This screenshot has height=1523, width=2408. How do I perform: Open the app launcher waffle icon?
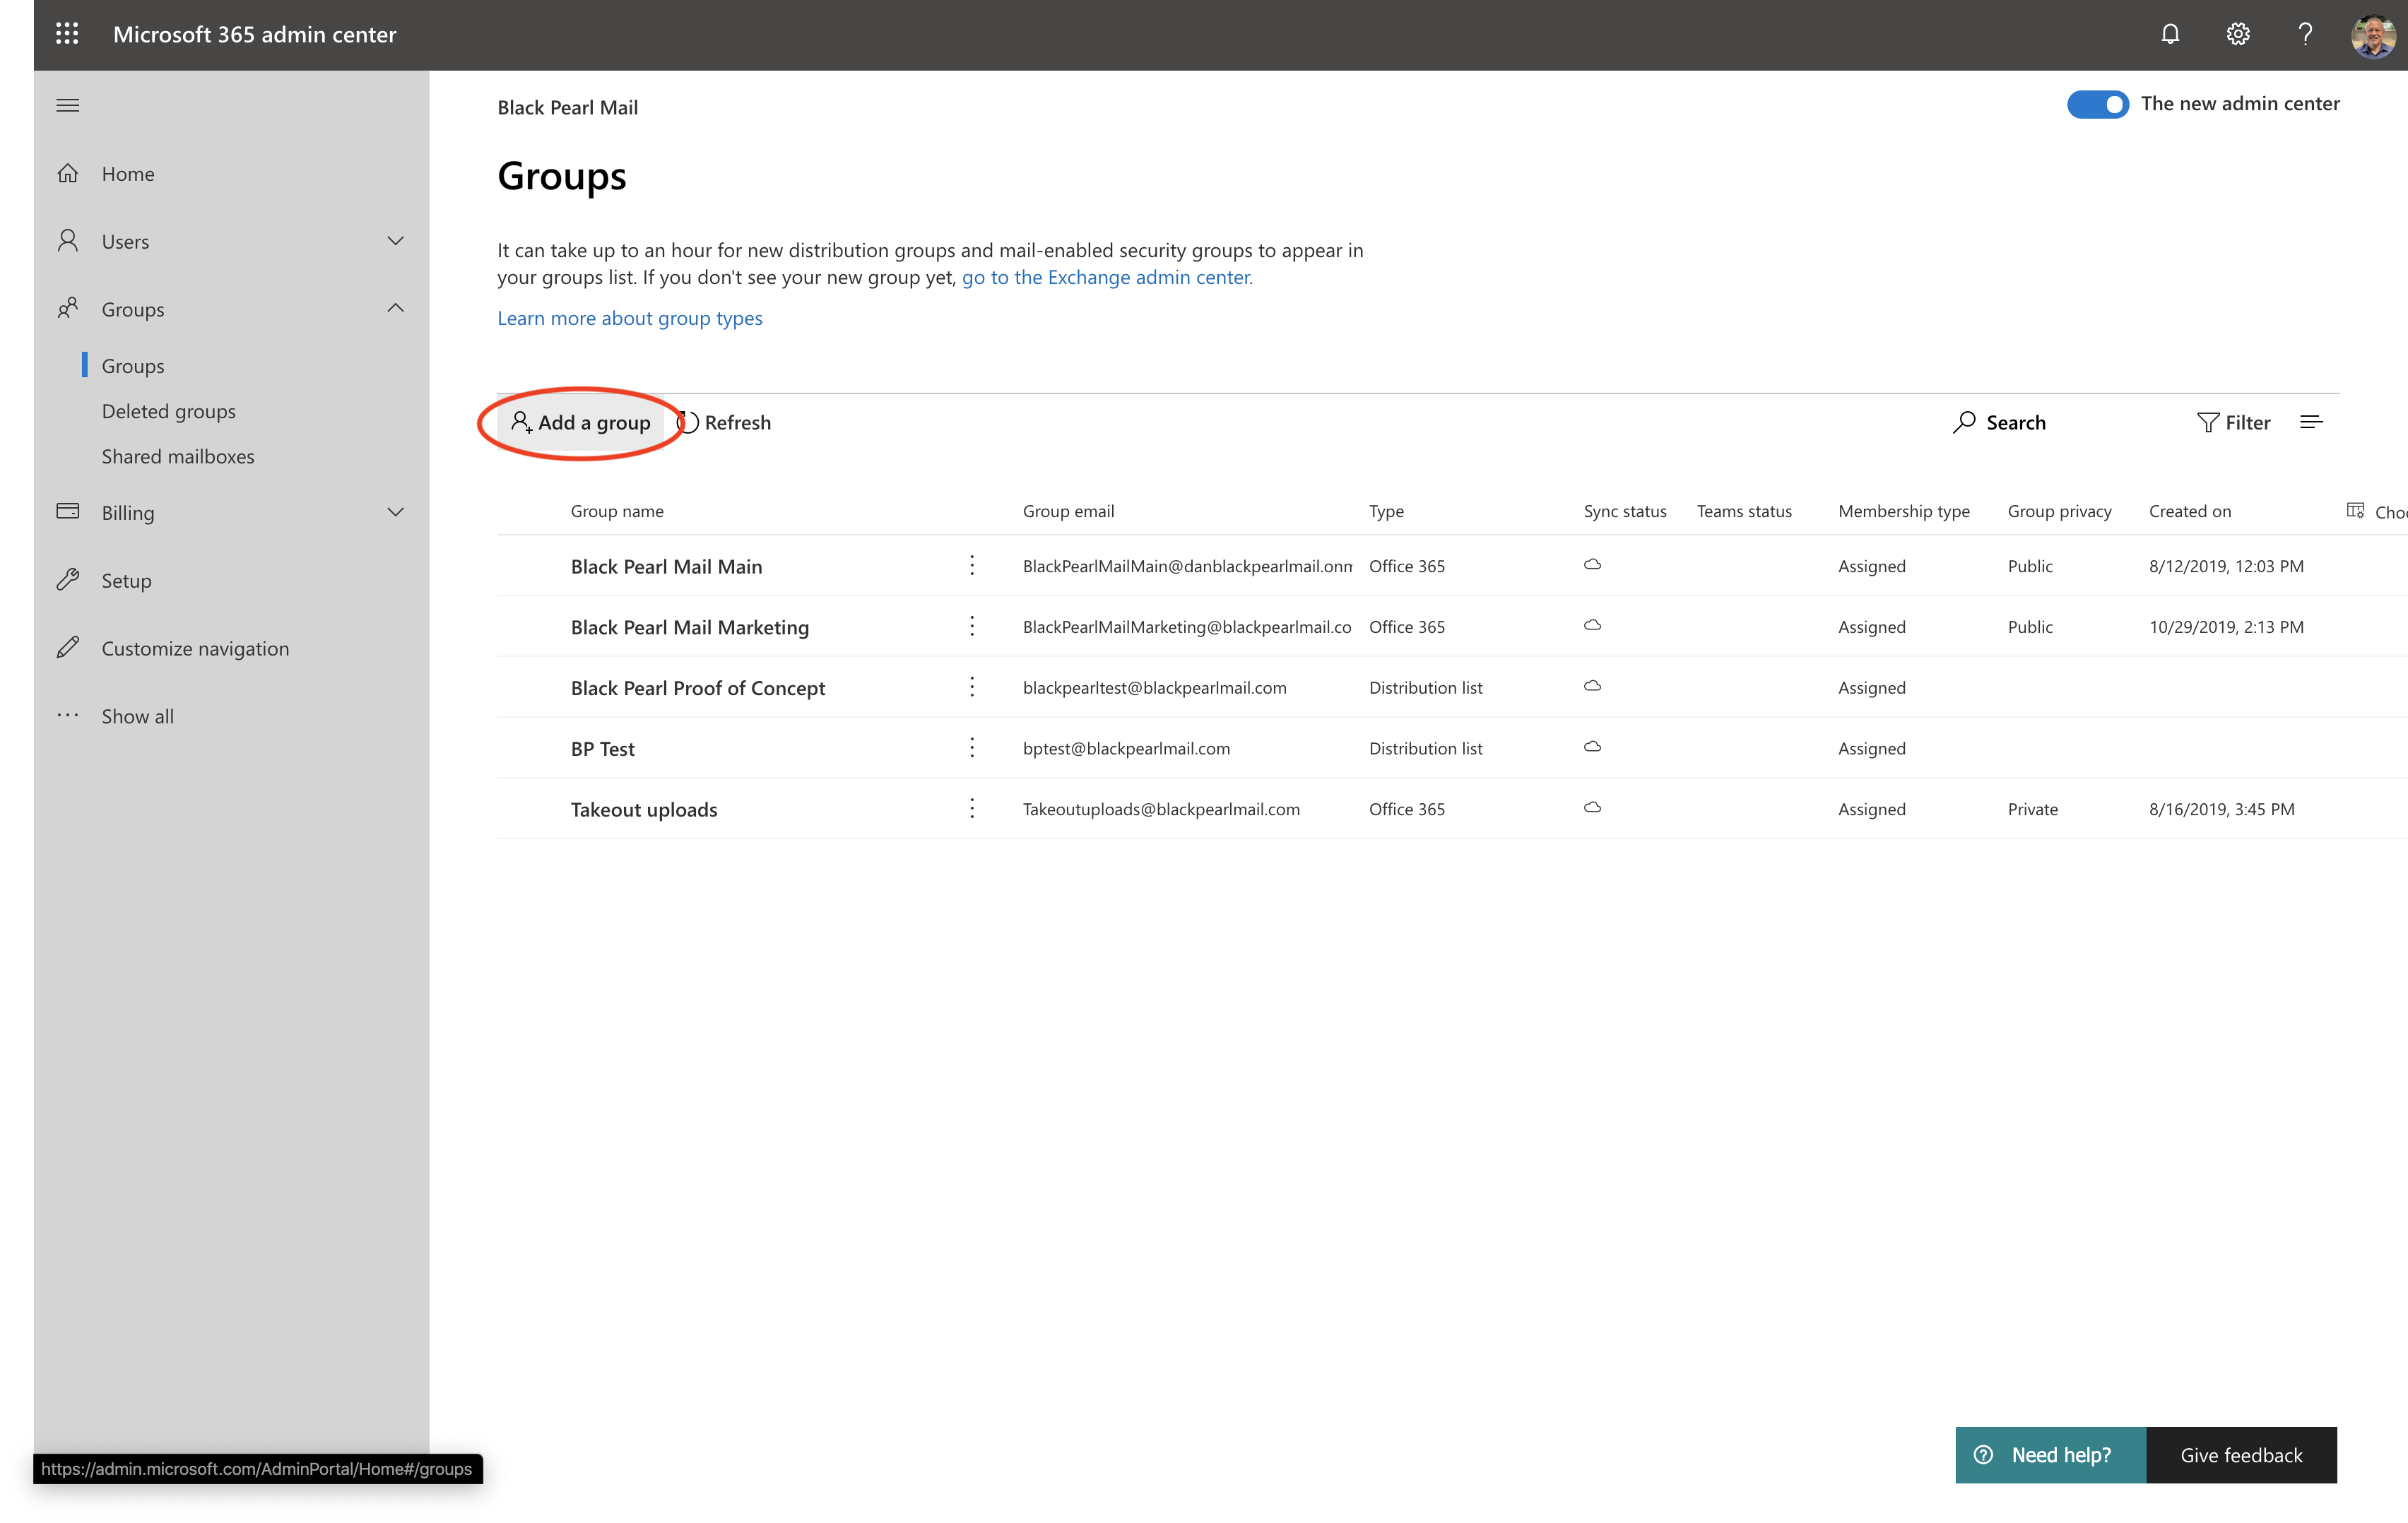tap(67, 34)
